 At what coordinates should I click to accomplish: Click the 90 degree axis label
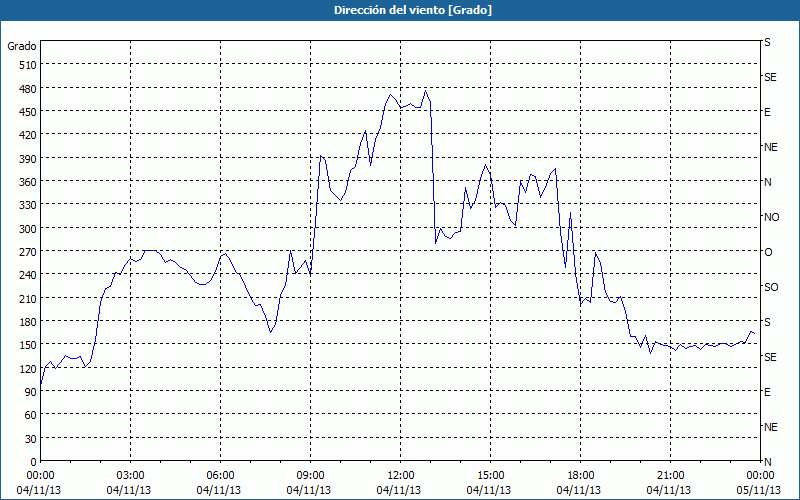click(x=31, y=392)
